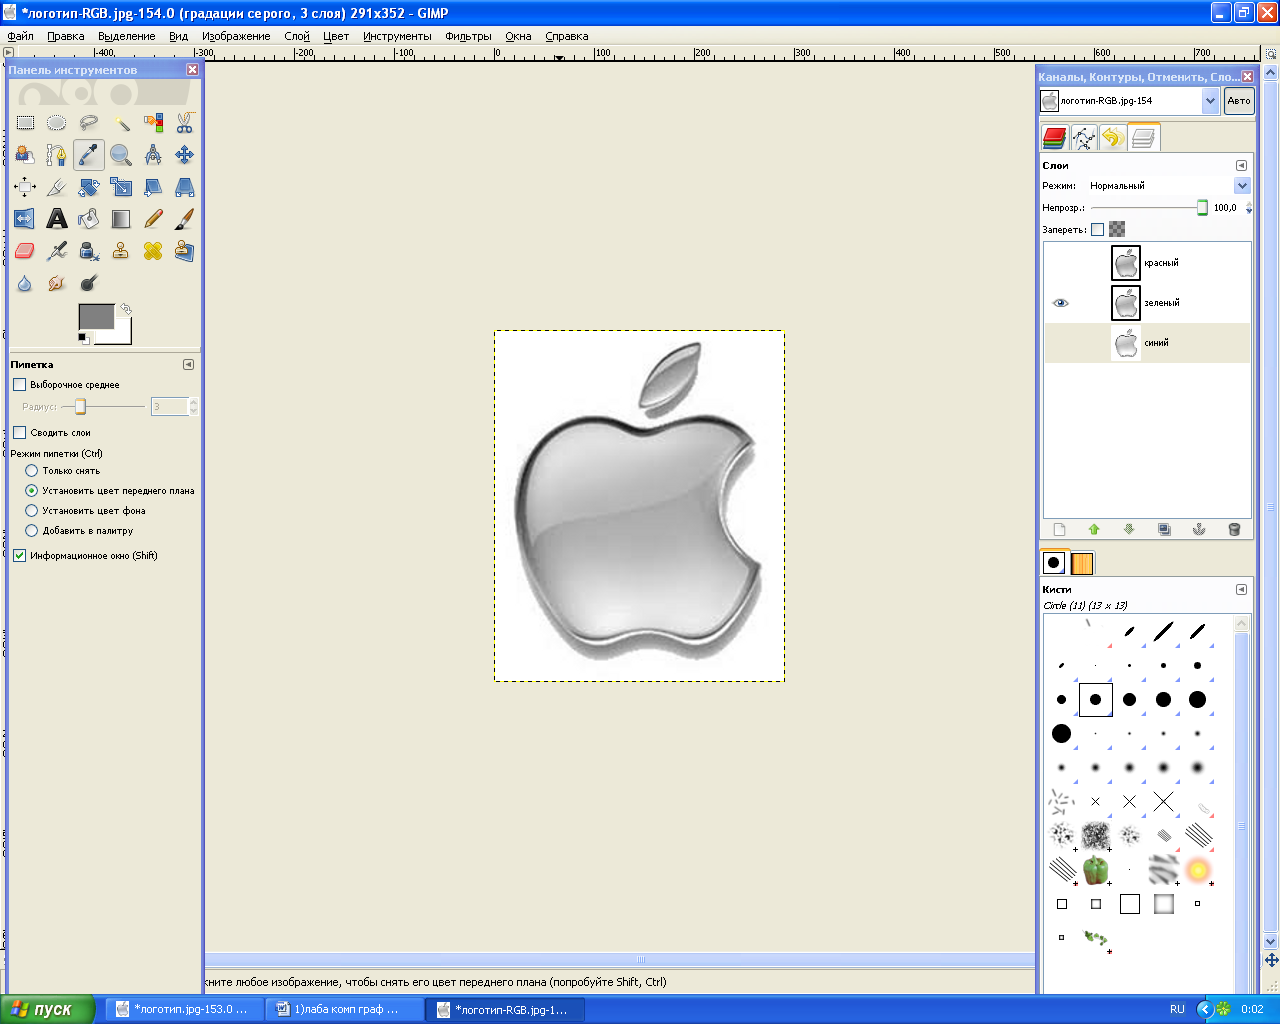Choose Установить цвет переднего плана option
The image size is (1280, 1024).
32,490
